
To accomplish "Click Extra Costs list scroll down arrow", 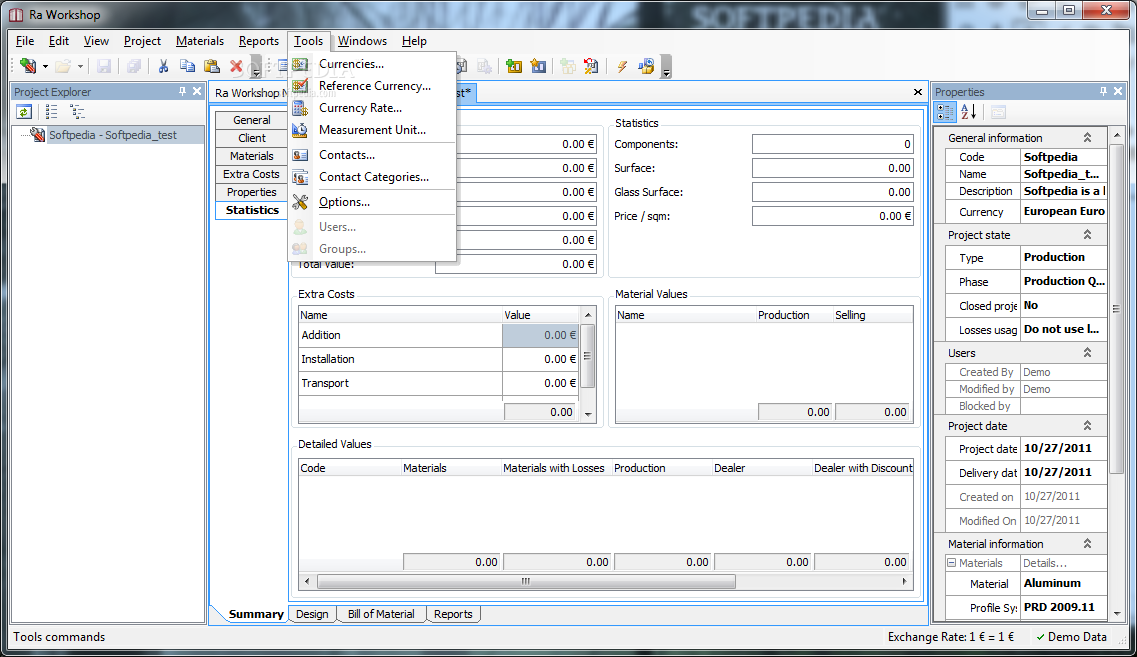I will point(588,414).
